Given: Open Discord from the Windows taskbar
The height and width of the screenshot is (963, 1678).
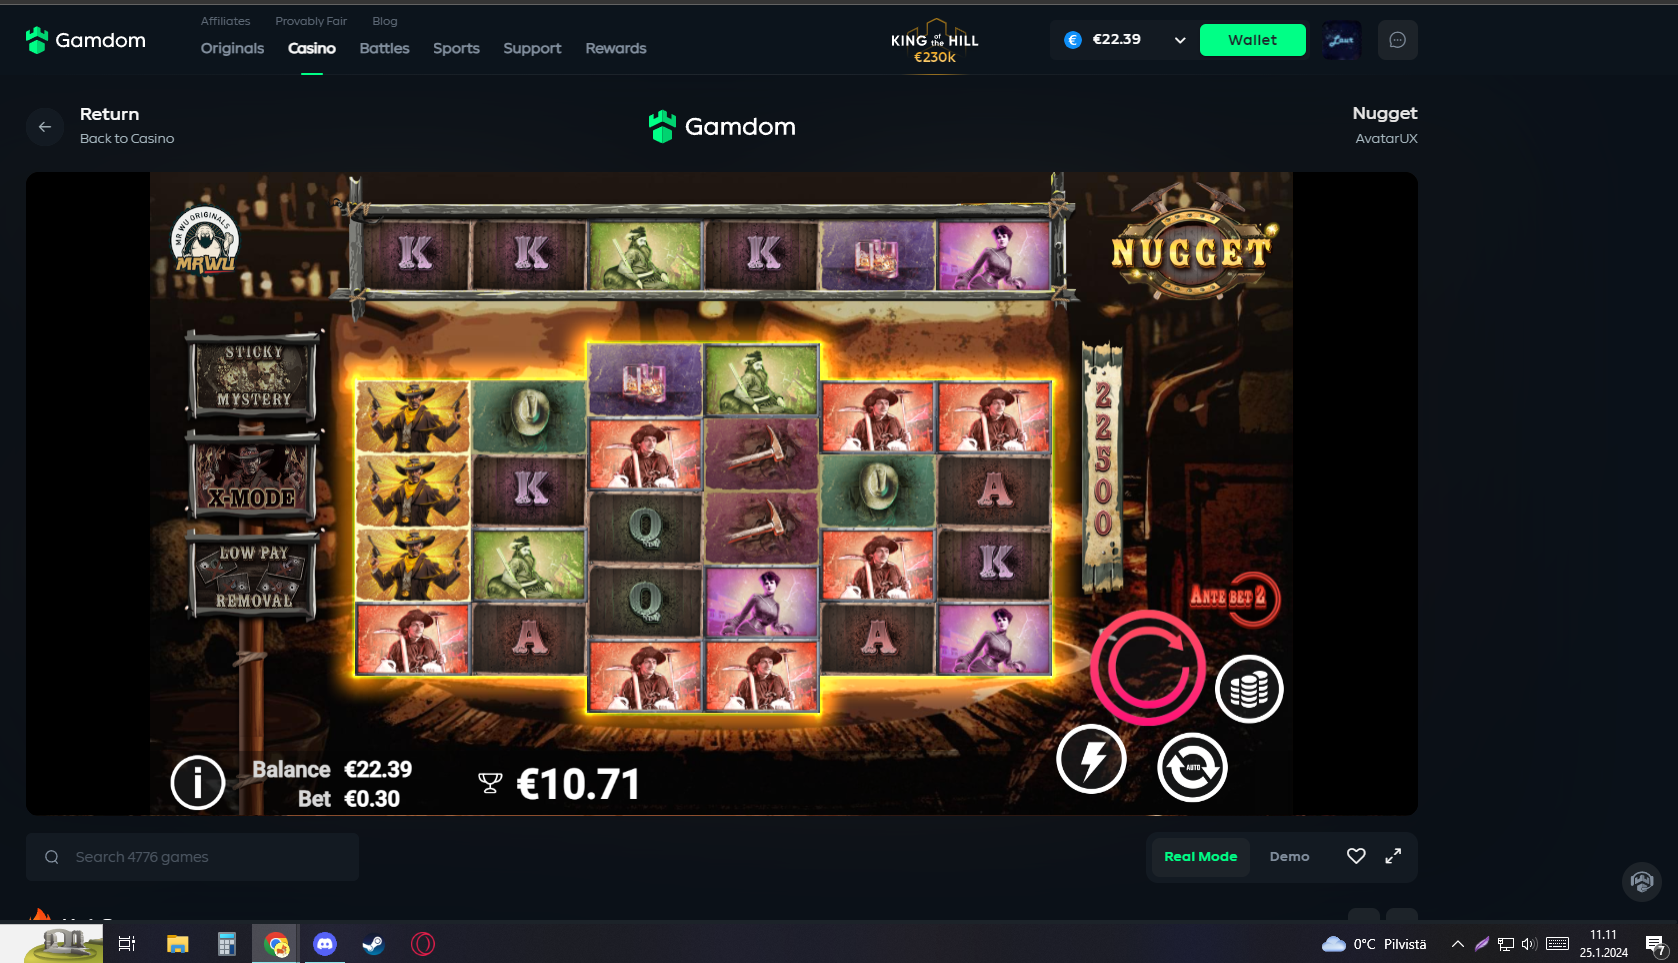Looking at the screenshot, I should click(325, 944).
